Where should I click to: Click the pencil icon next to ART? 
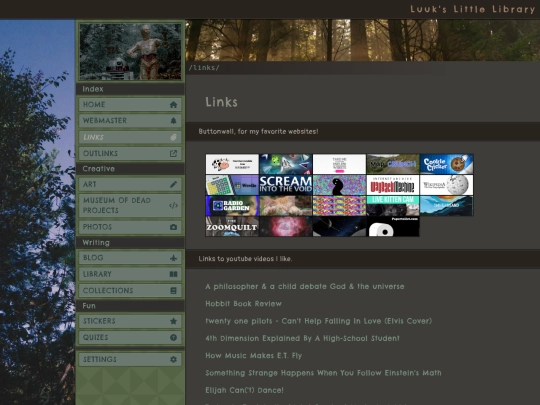pos(173,184)
